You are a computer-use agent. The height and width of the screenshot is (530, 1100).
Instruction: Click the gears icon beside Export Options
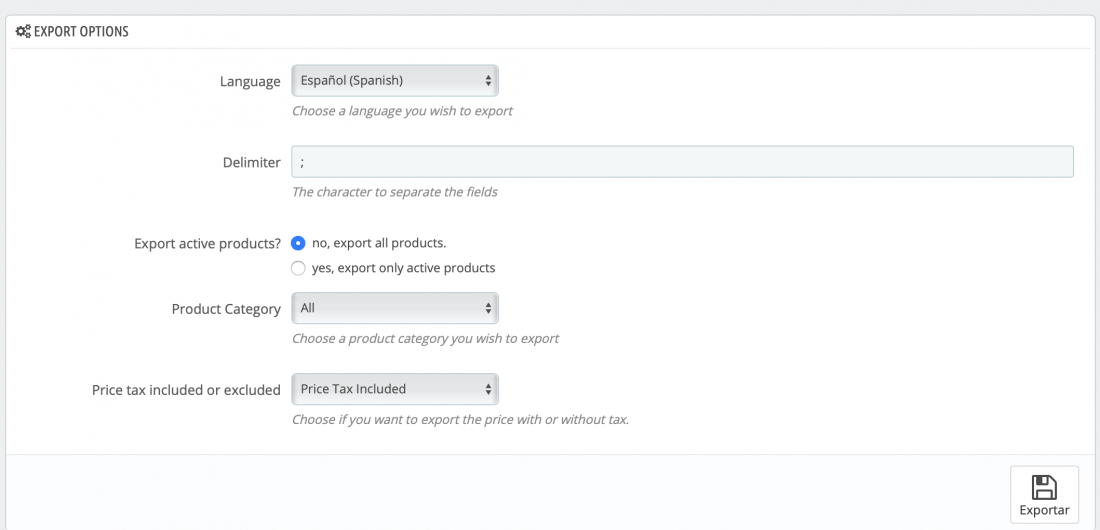23,32
